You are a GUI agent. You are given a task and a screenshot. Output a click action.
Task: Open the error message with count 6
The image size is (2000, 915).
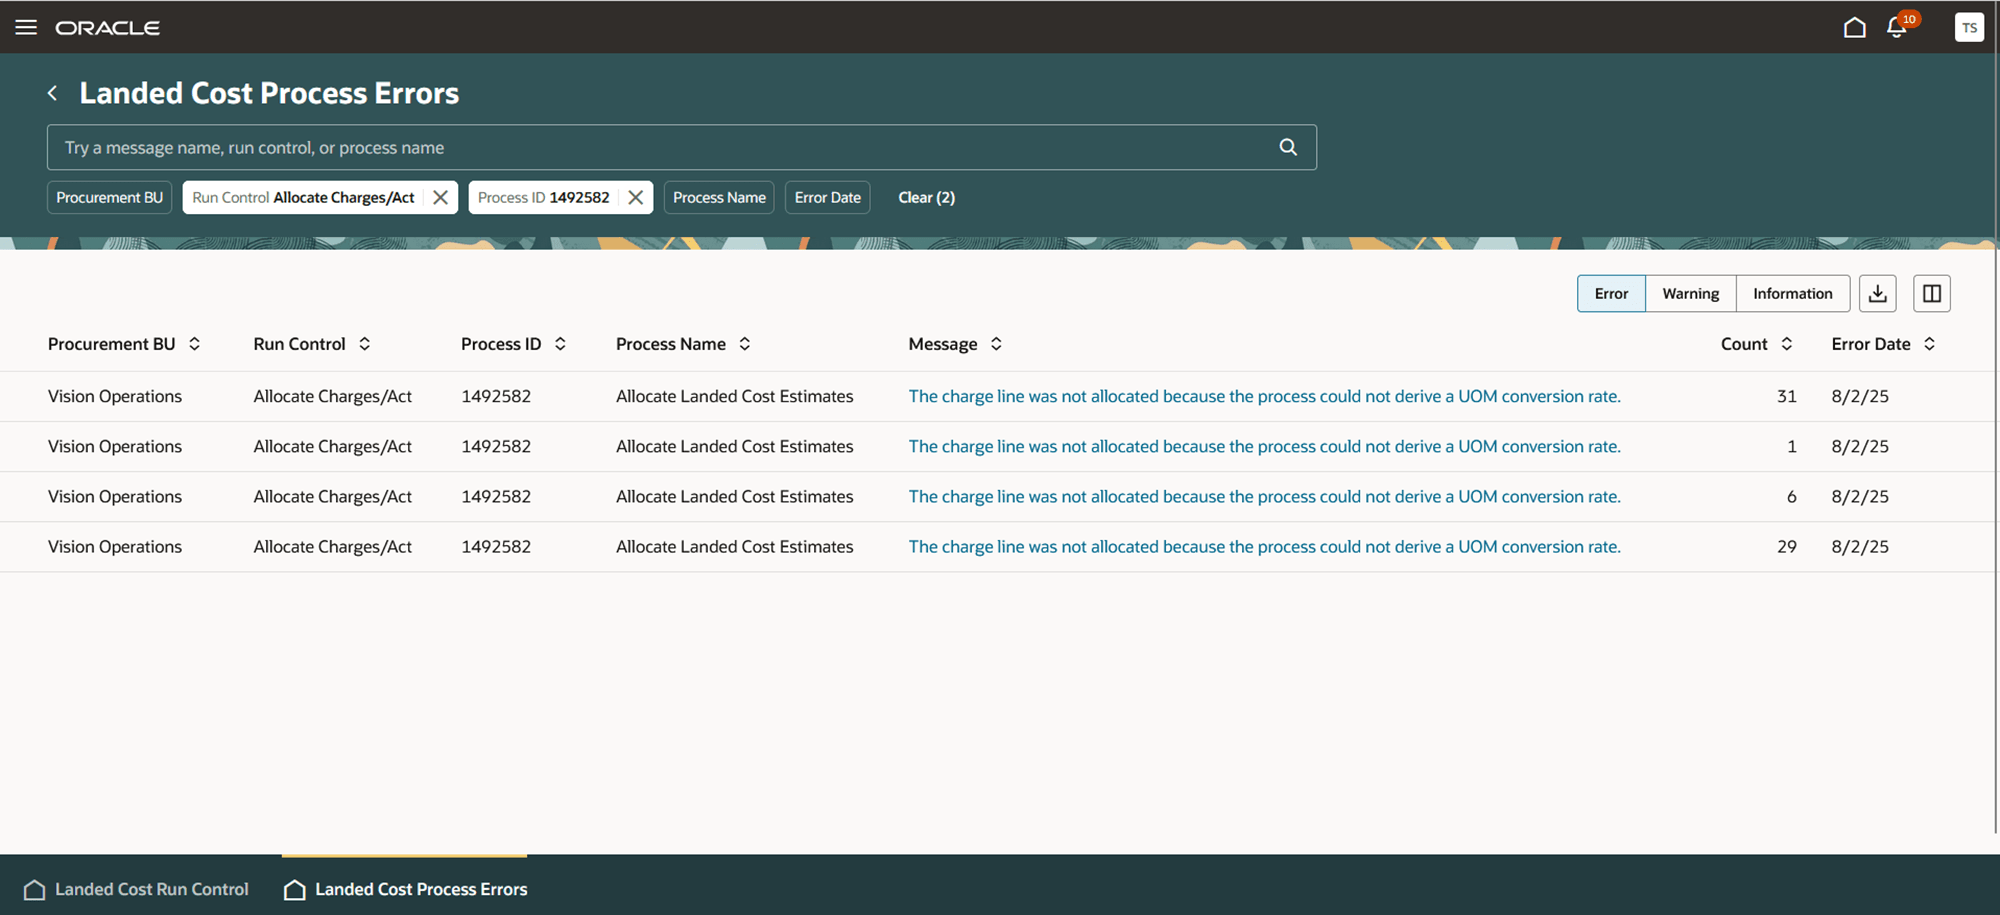tap(1264, 496)
